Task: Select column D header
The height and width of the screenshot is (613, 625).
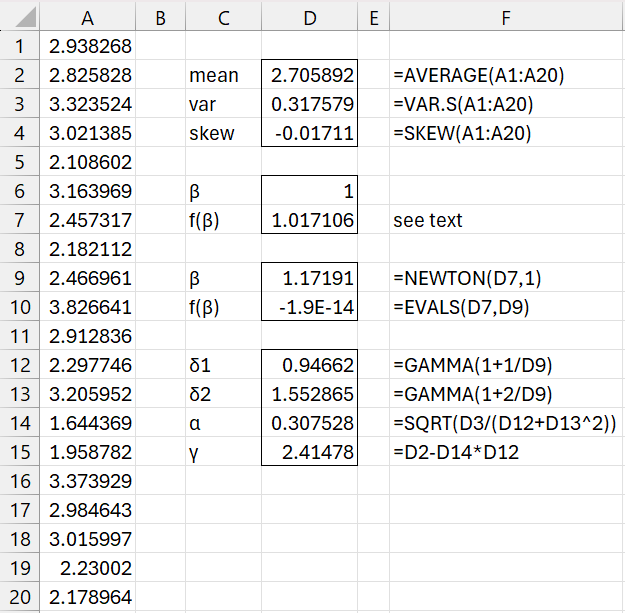Action: point(310,16)
